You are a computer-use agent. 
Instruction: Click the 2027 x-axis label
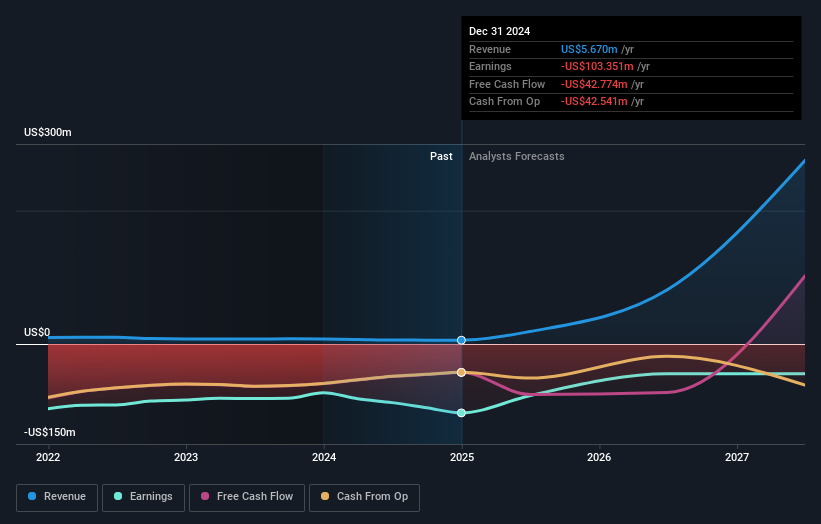pos(737,457)
